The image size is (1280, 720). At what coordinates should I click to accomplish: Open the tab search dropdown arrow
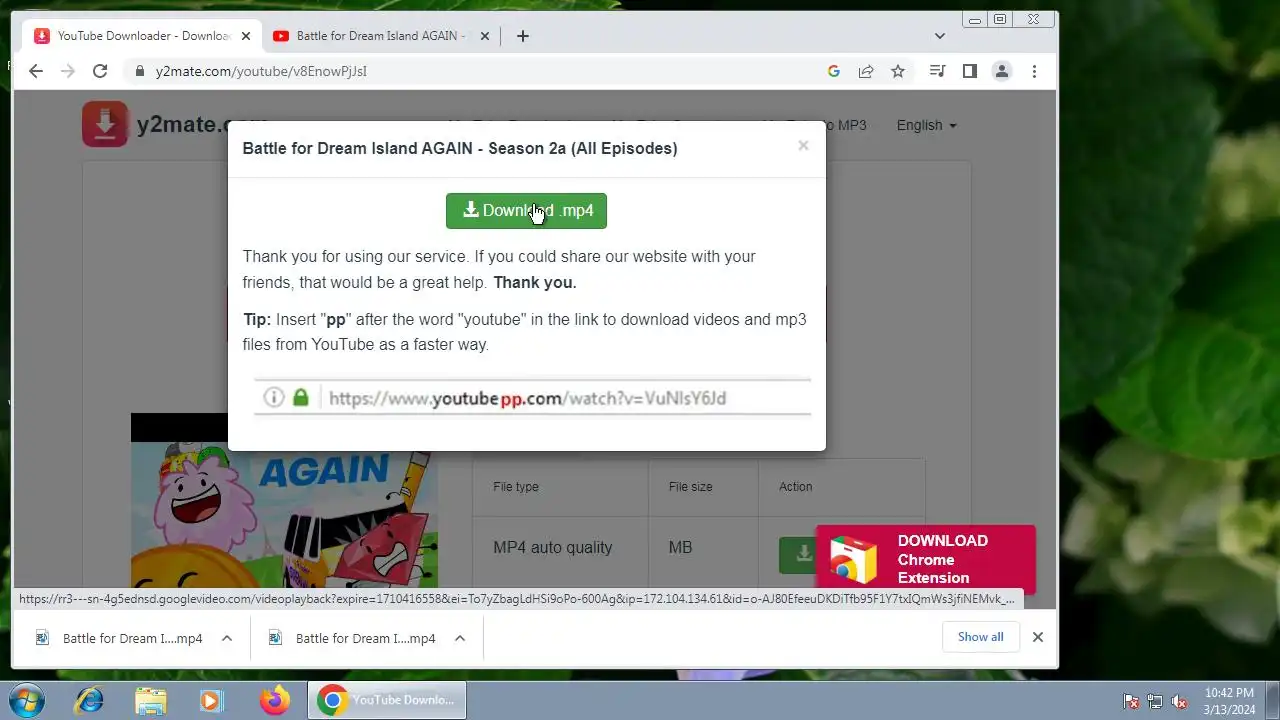tap(940, 36)
